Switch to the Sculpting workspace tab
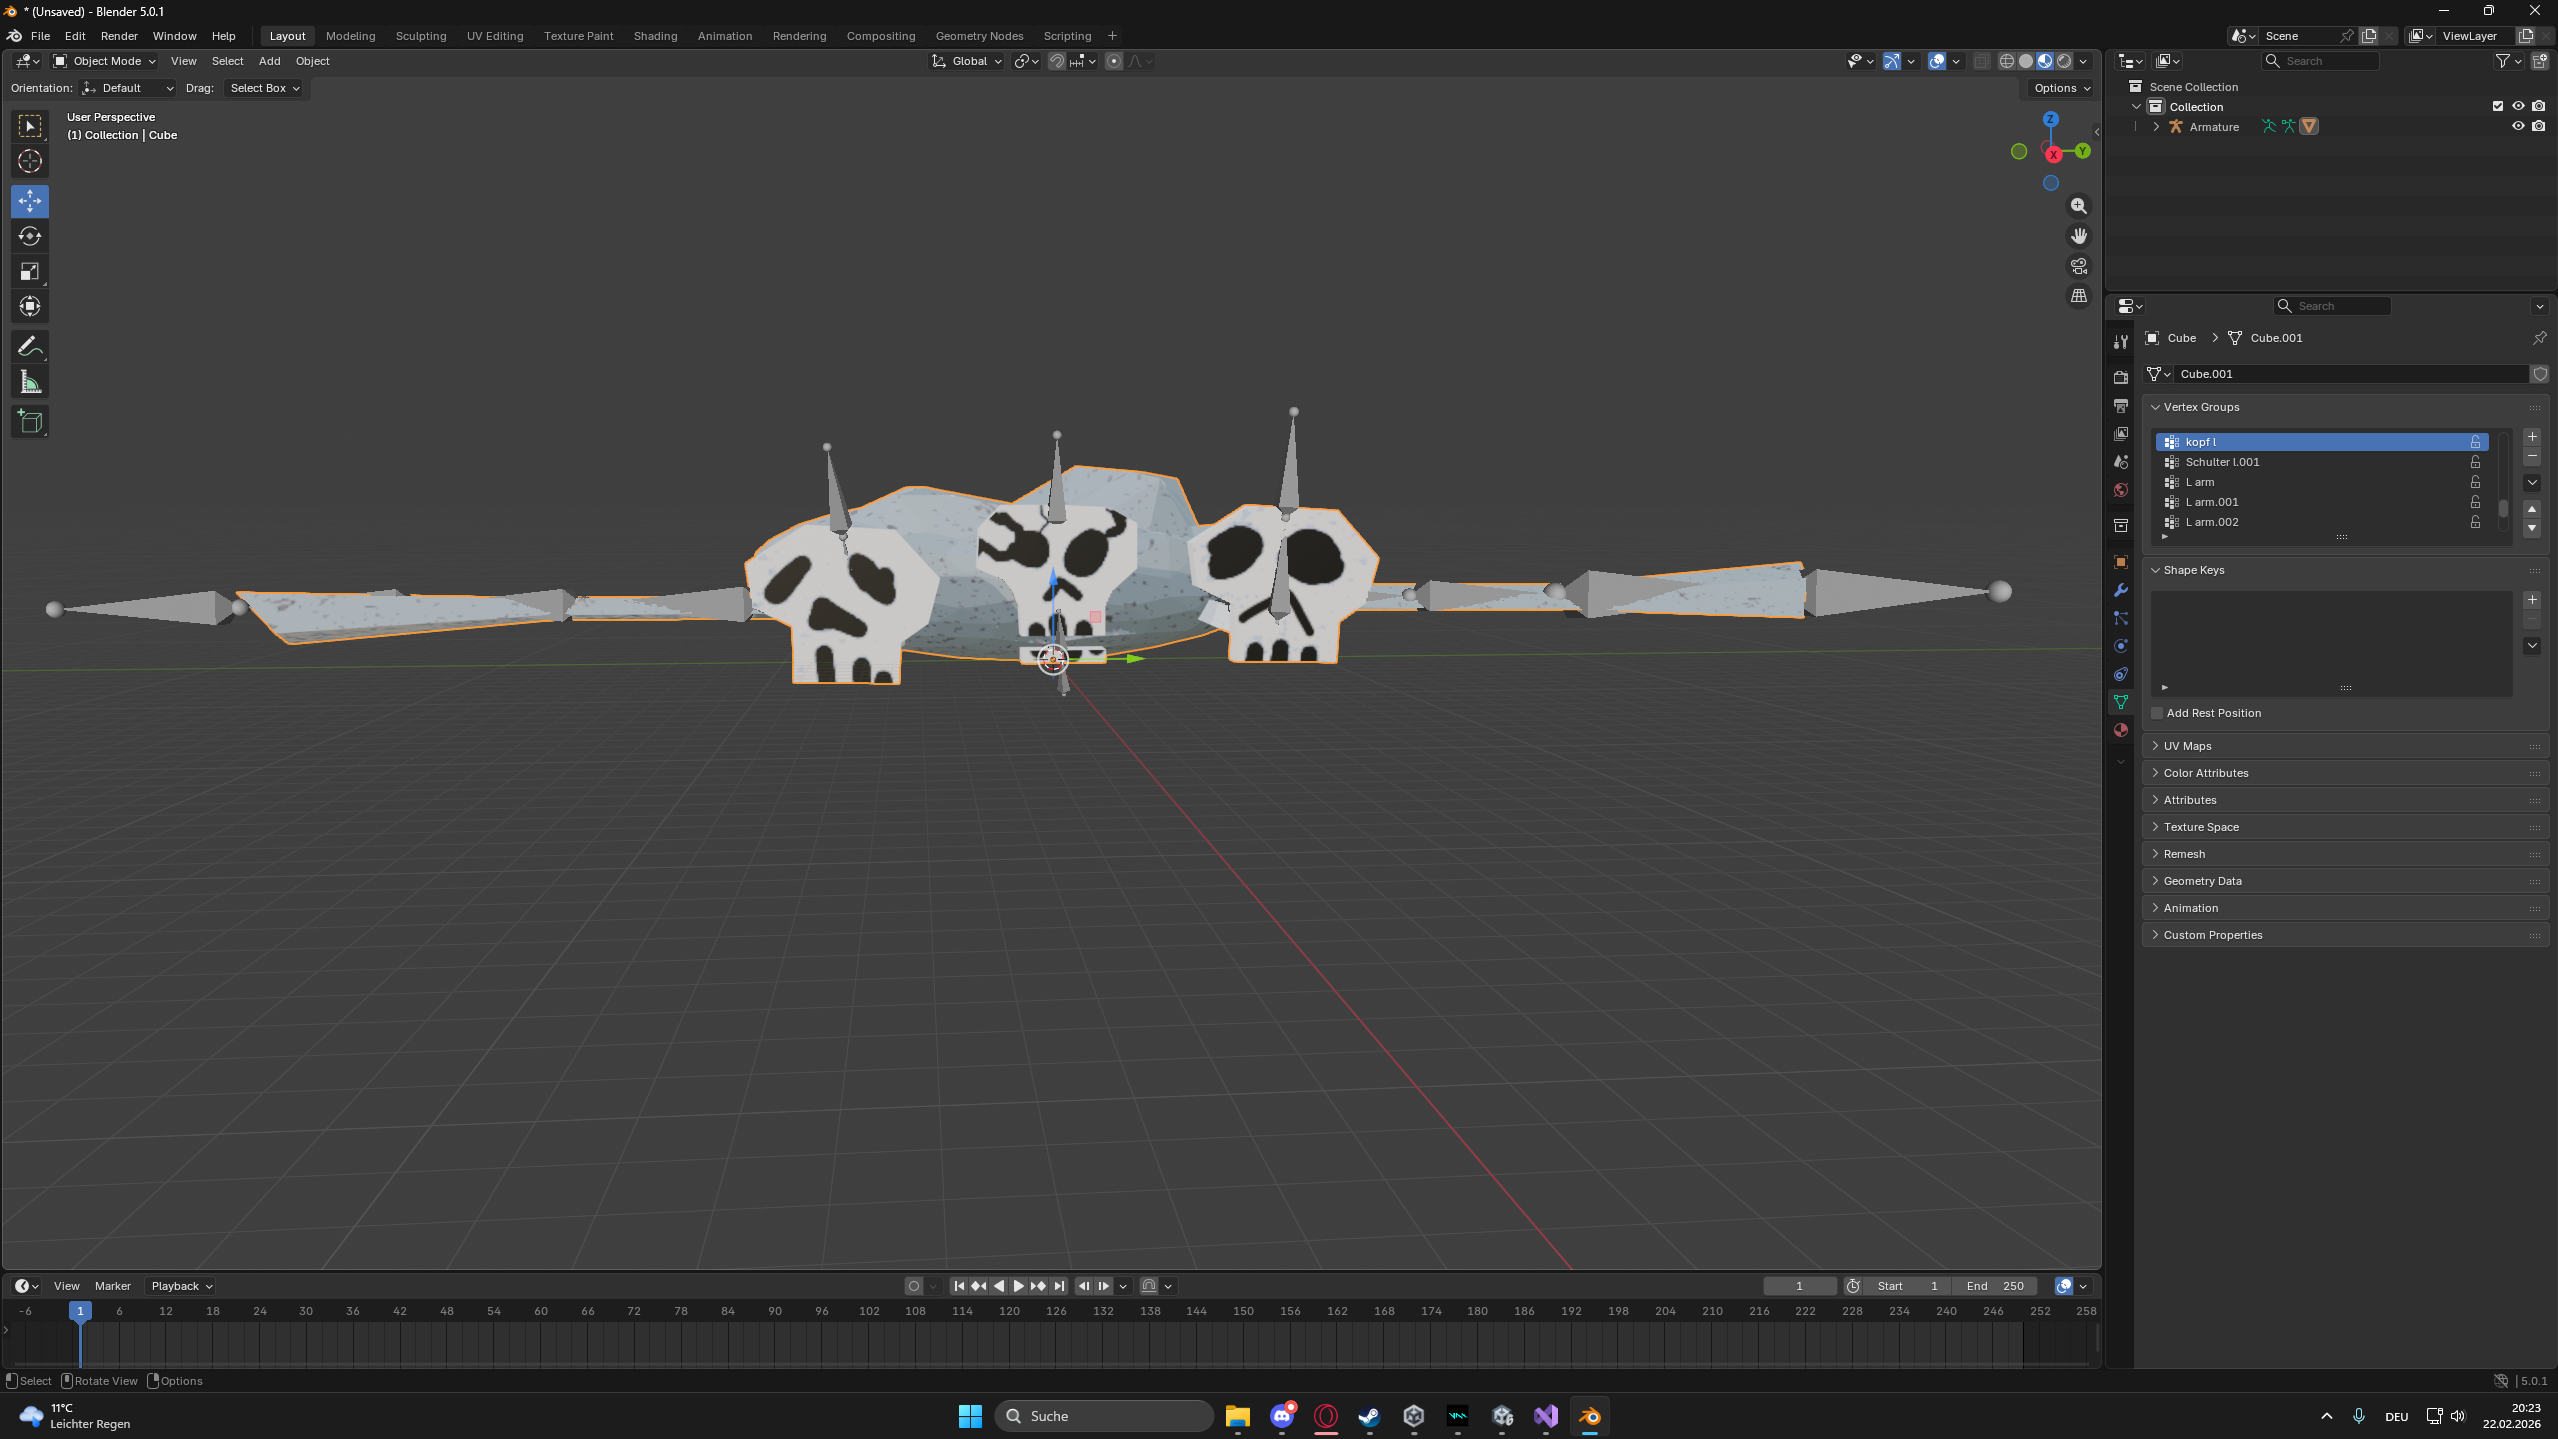 pyautogui.click(x=420, y=36)
